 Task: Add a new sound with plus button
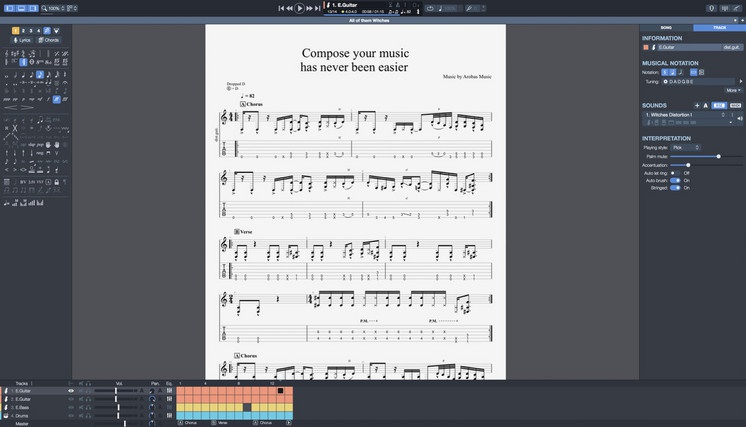697,106
